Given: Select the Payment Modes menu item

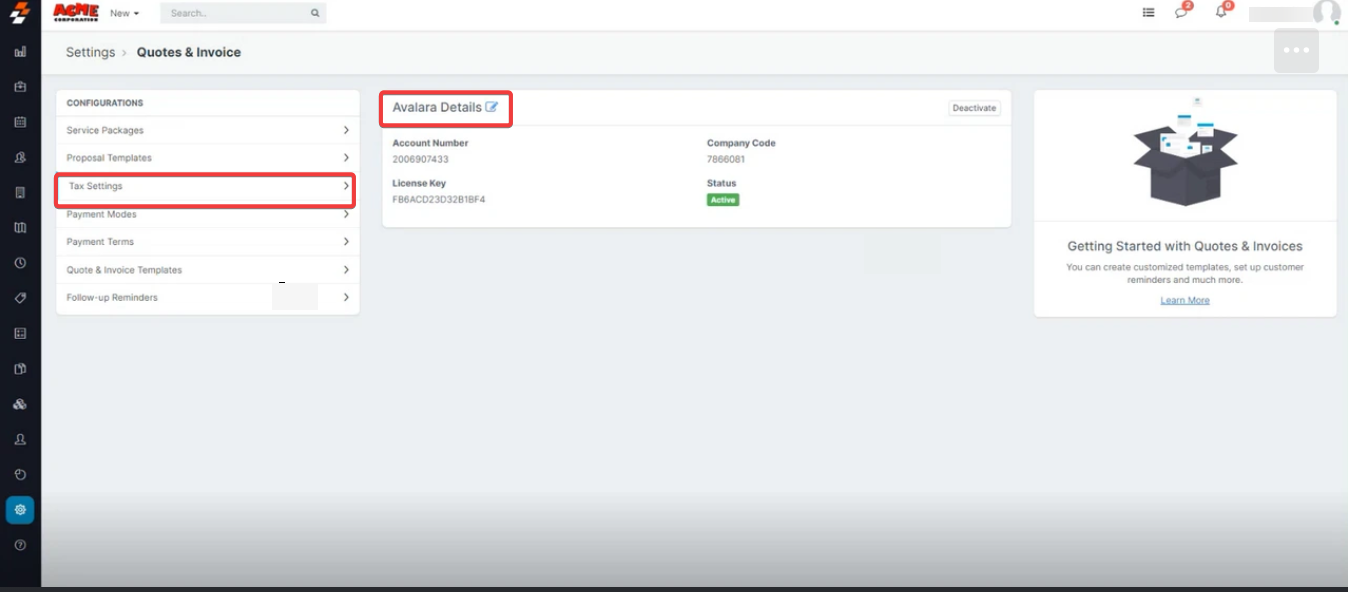Looking at the screenshot, I should point(207,214).
